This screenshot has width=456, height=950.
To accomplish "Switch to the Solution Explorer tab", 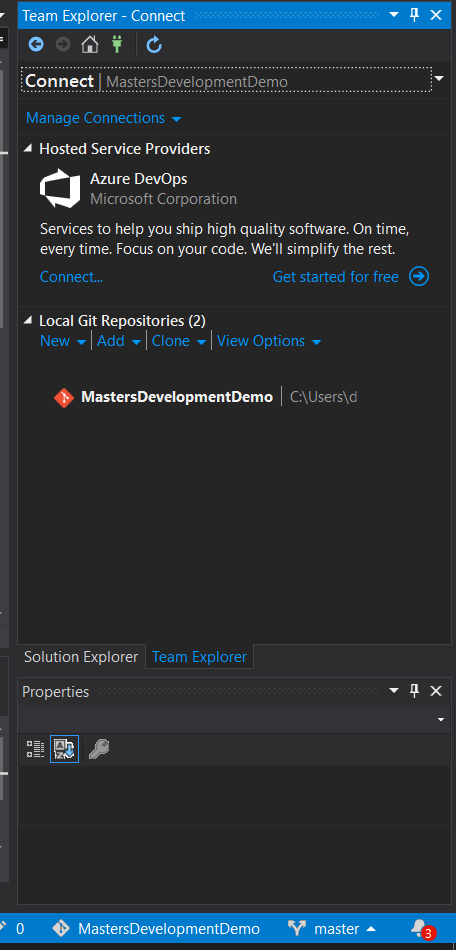I will coord(81,657).
